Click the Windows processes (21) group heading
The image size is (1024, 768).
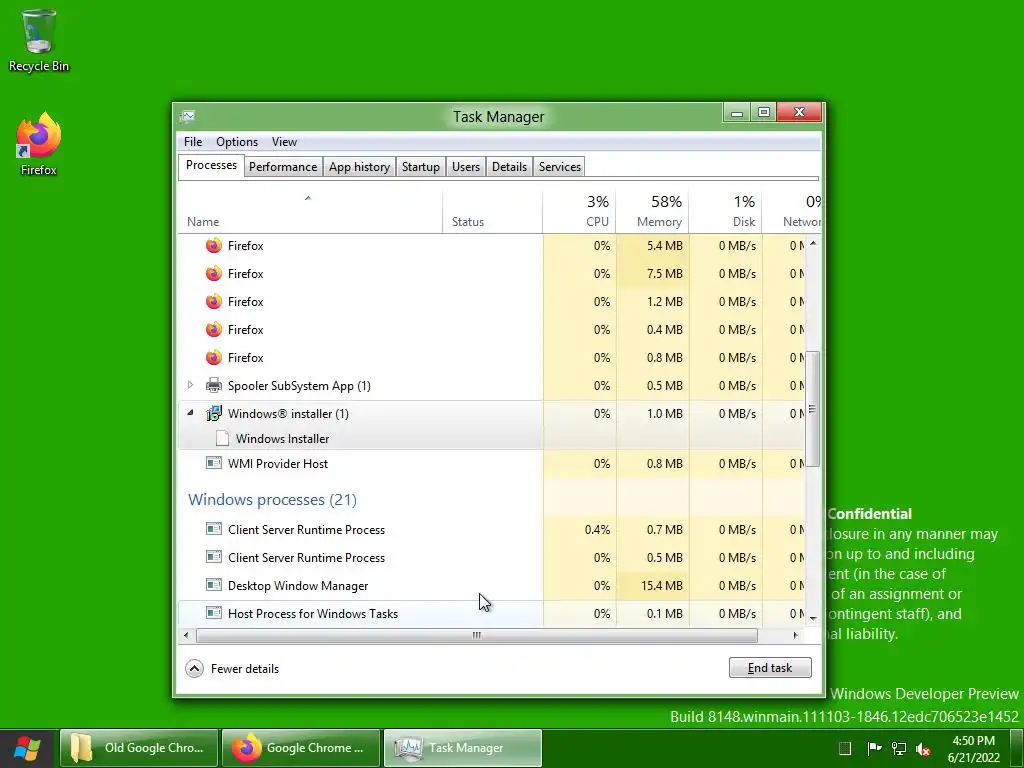[x=272, y=500]
